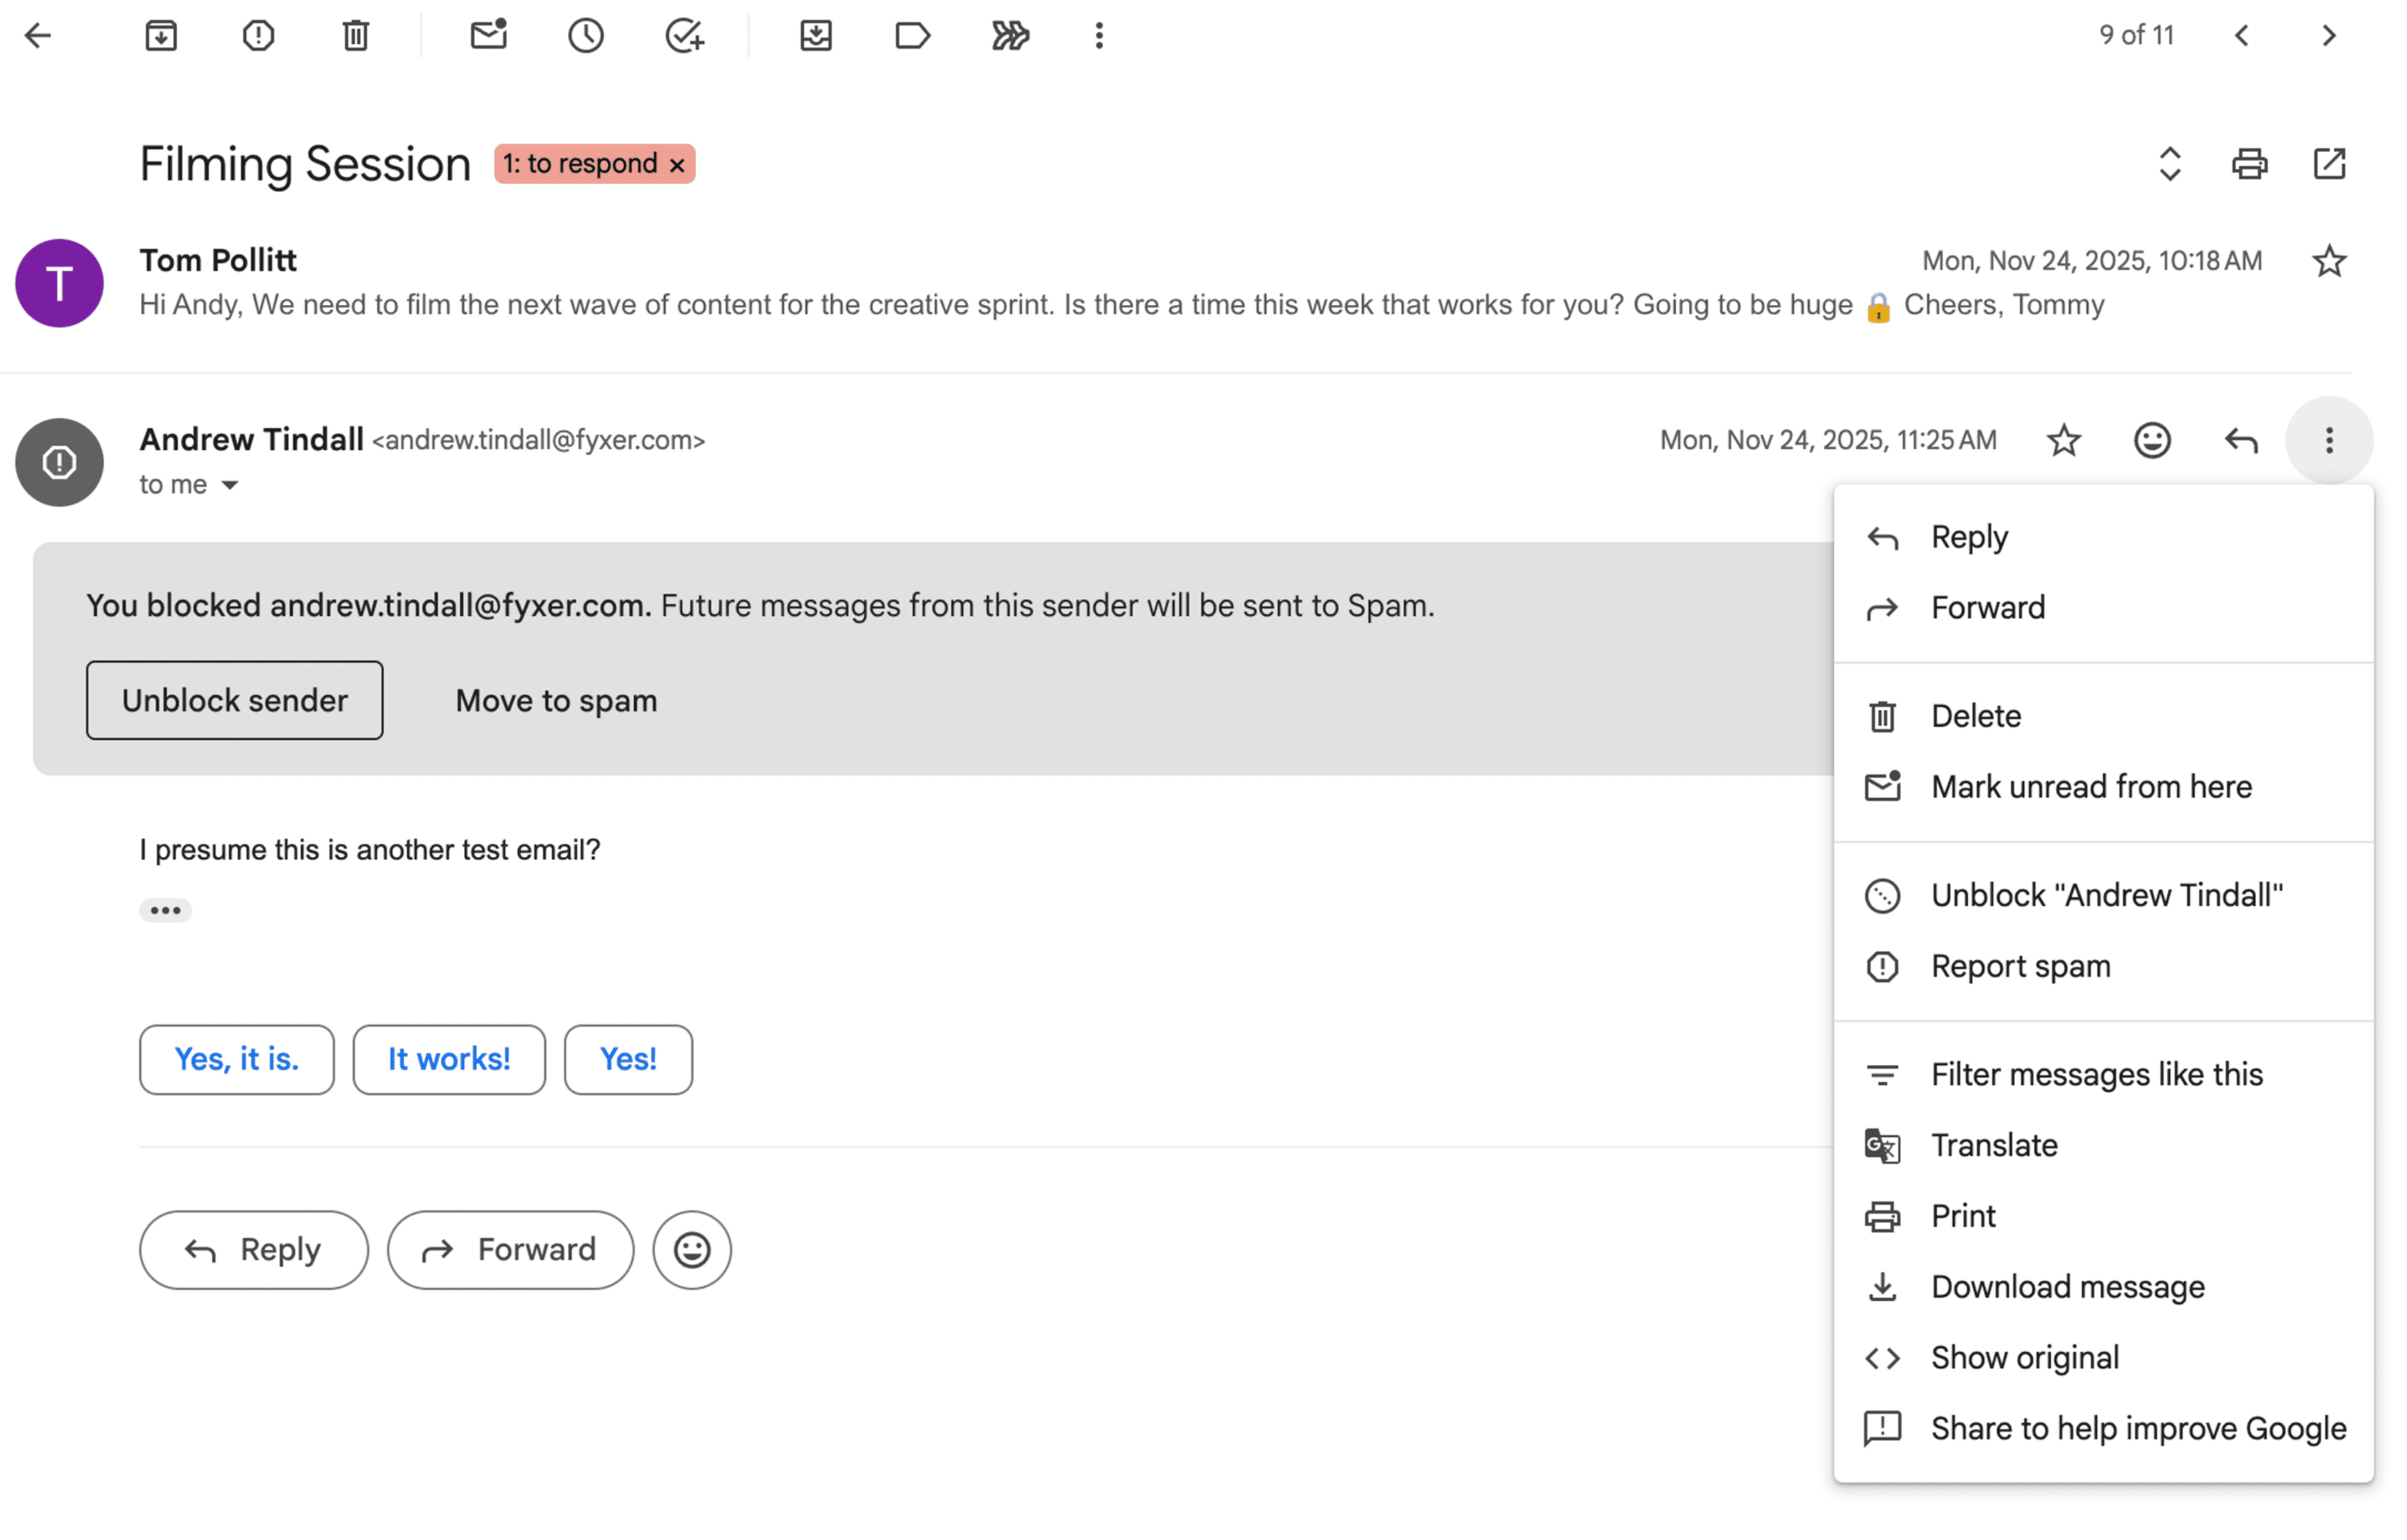Choose smart reply 'It works!'
The image size is (2407, 1540).
449,1059
